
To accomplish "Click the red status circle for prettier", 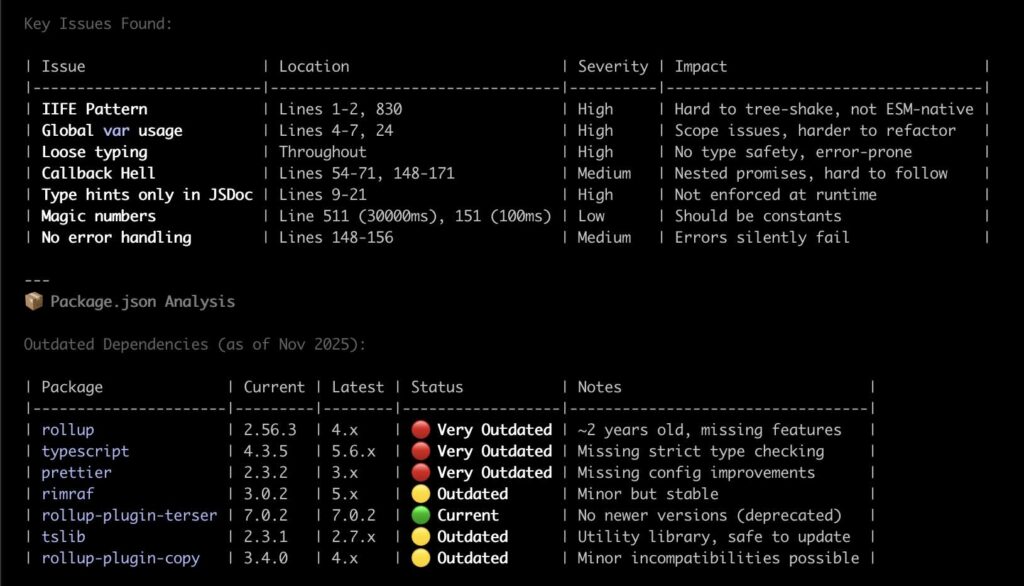I will 420,472.
